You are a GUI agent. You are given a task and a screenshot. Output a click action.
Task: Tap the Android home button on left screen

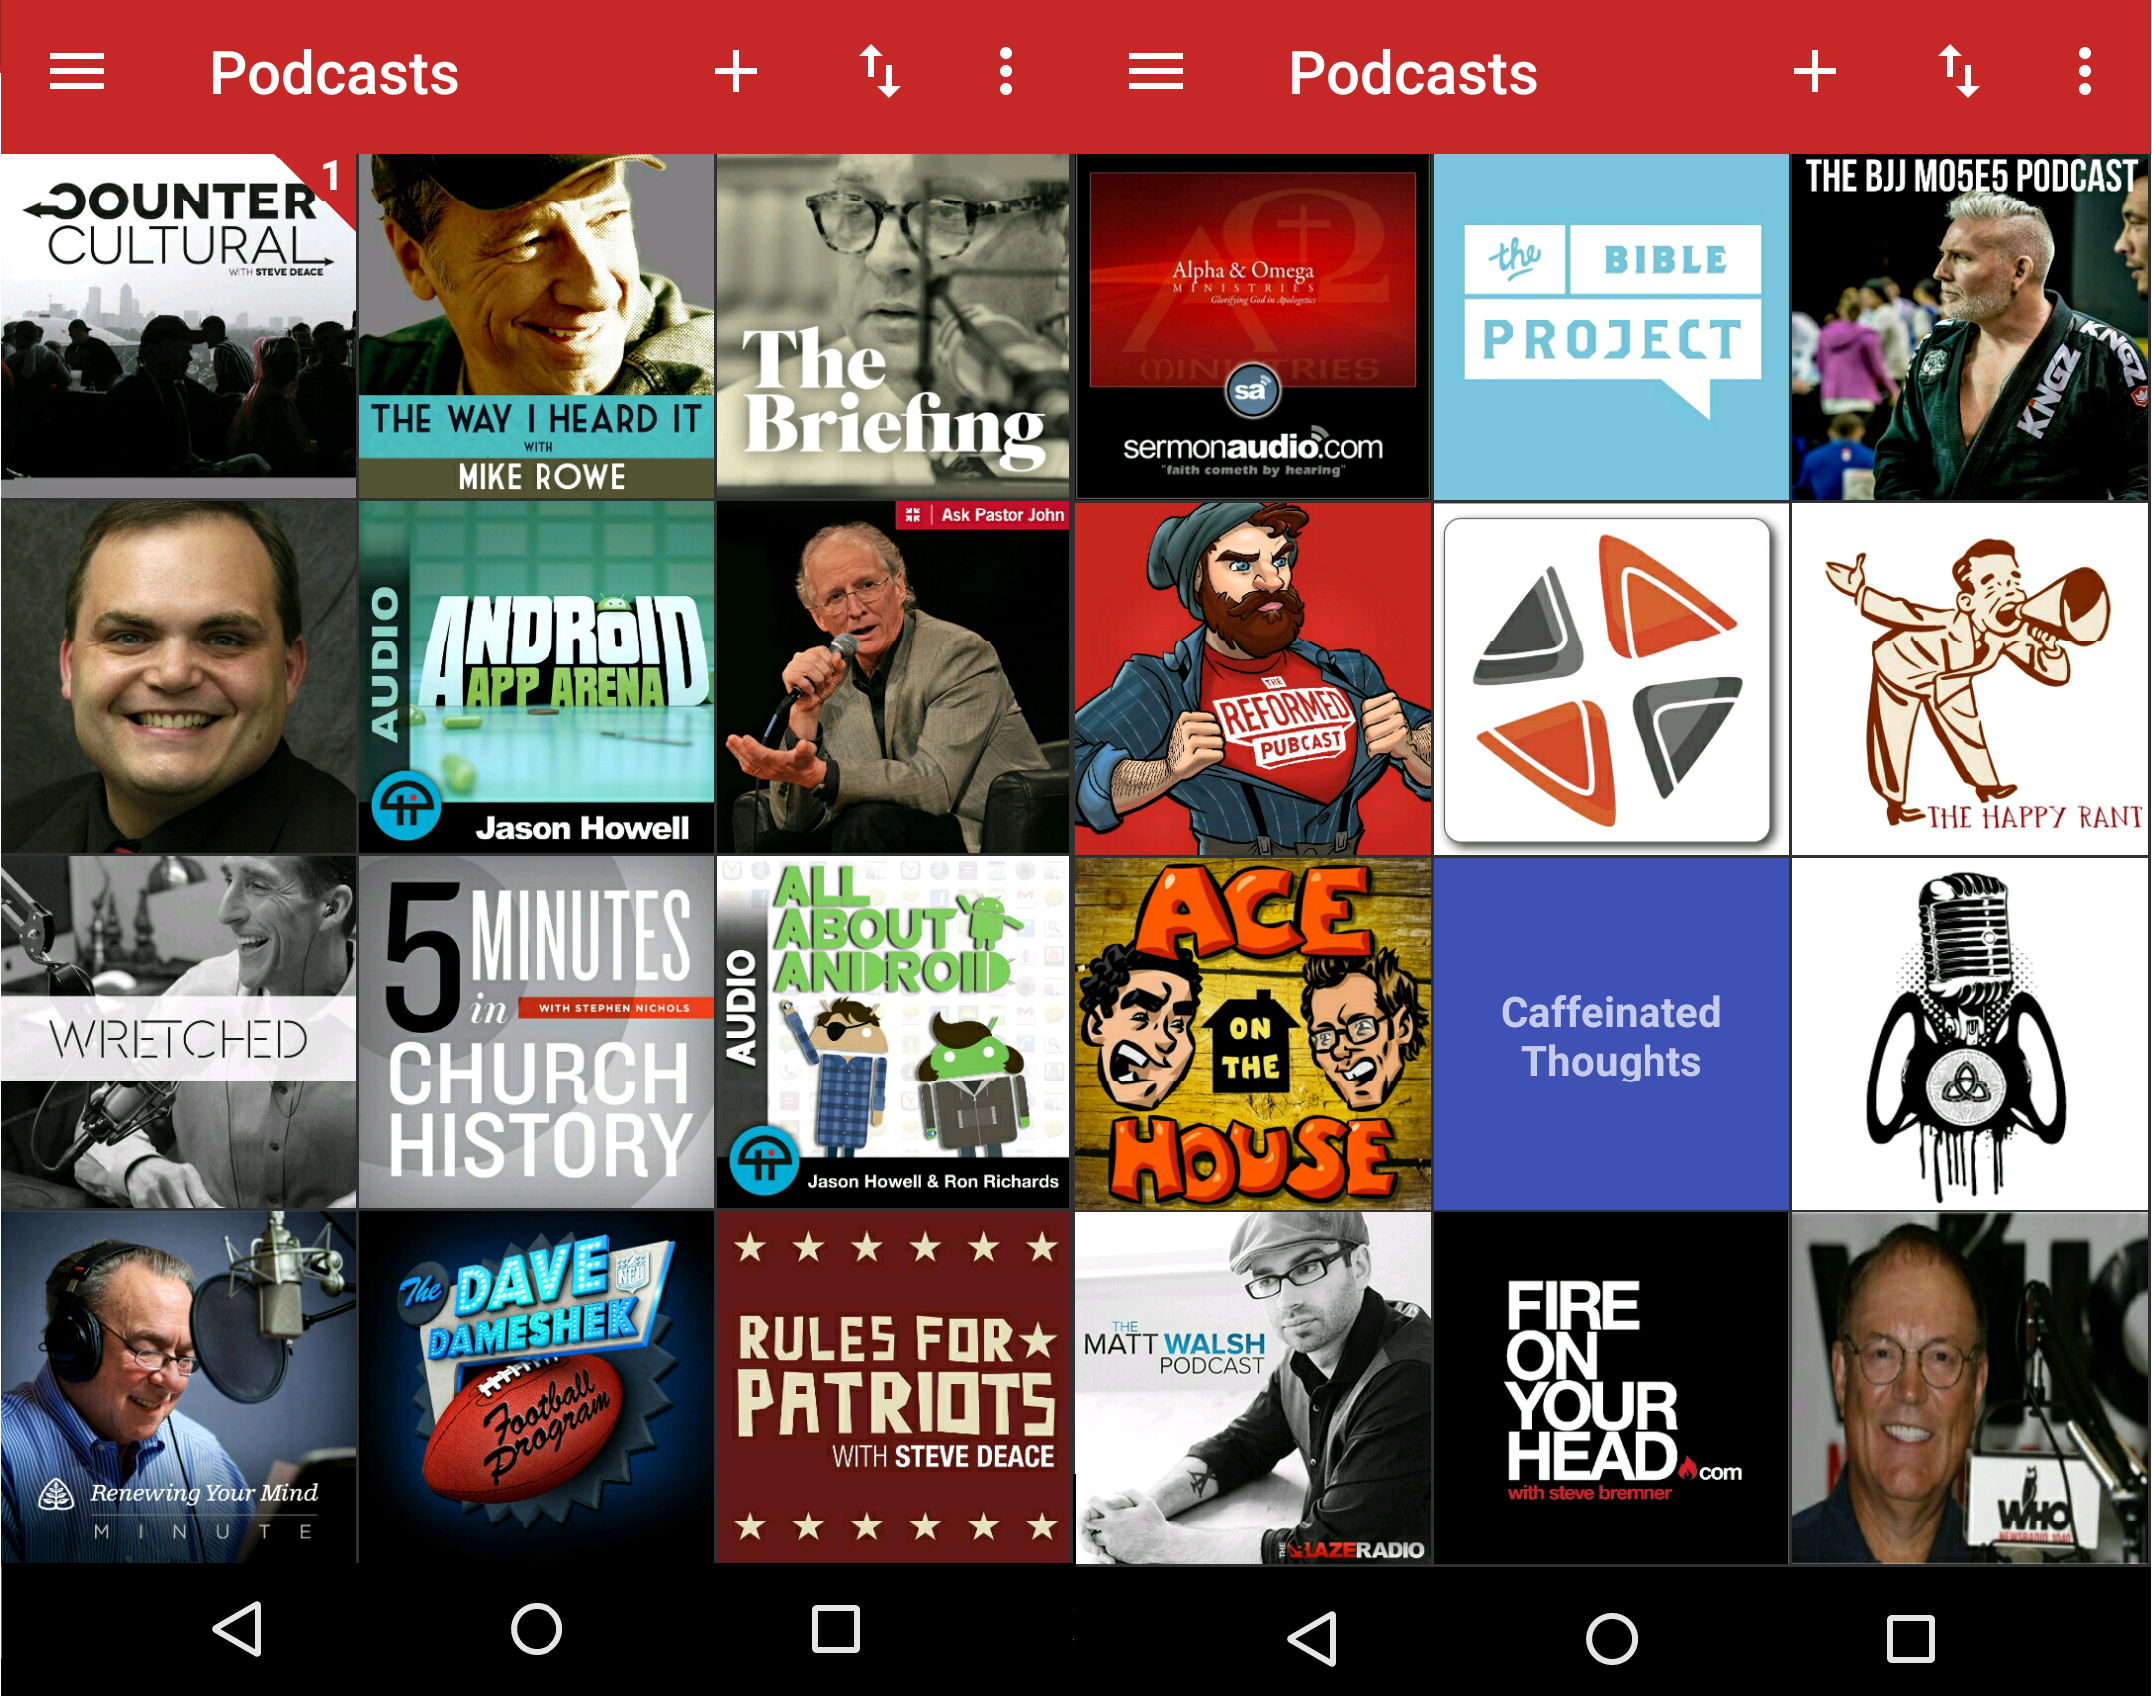537,1629
